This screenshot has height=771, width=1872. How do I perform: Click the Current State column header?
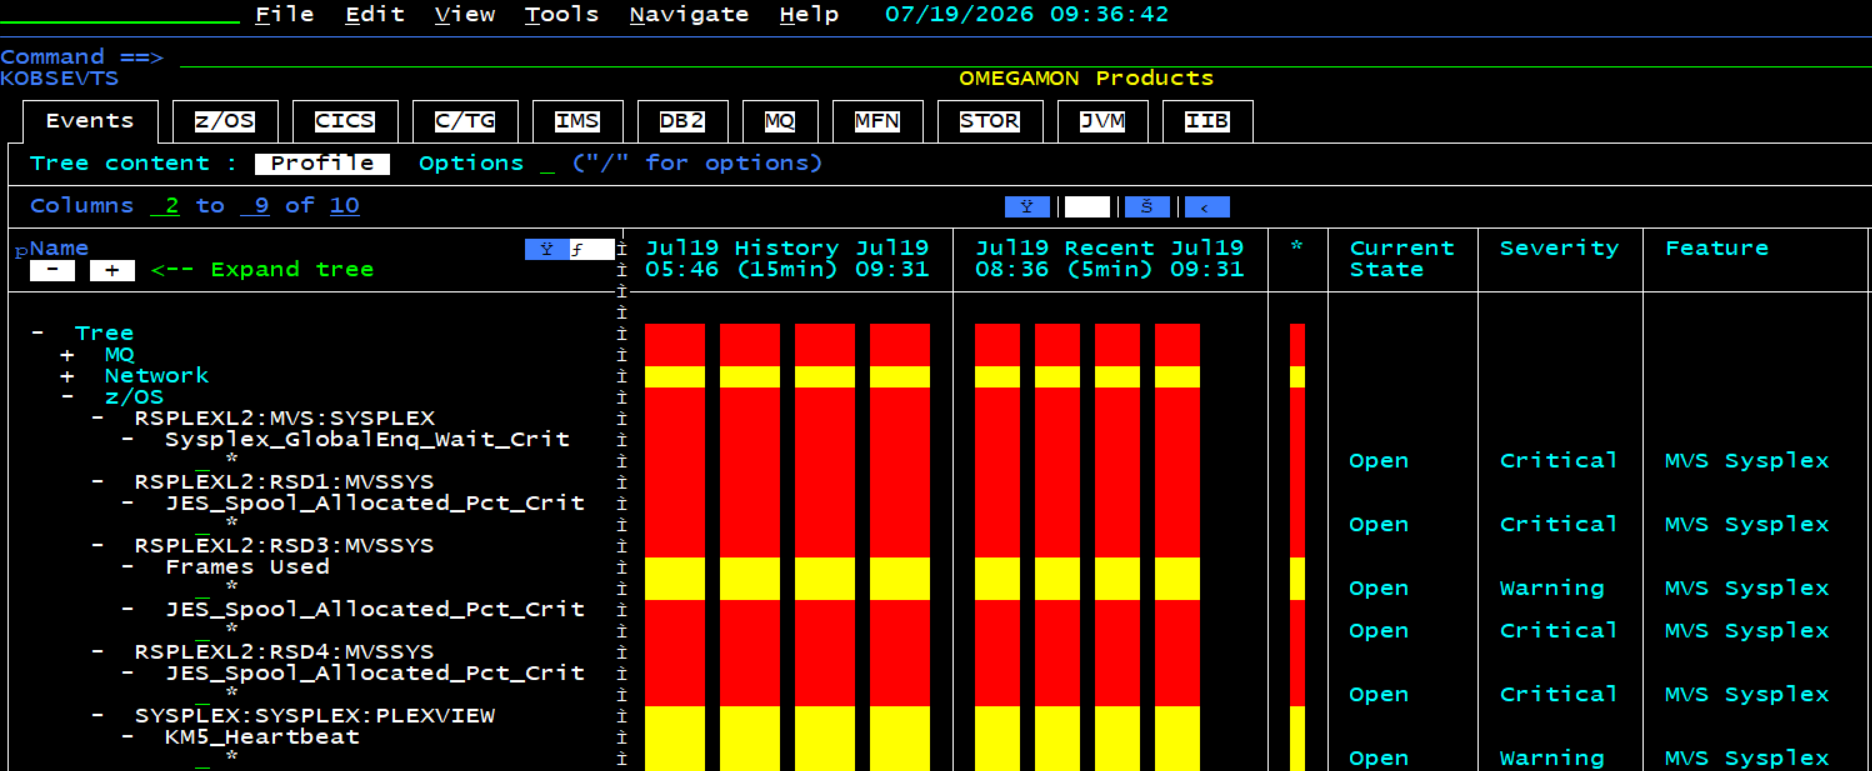[1401, 259]
